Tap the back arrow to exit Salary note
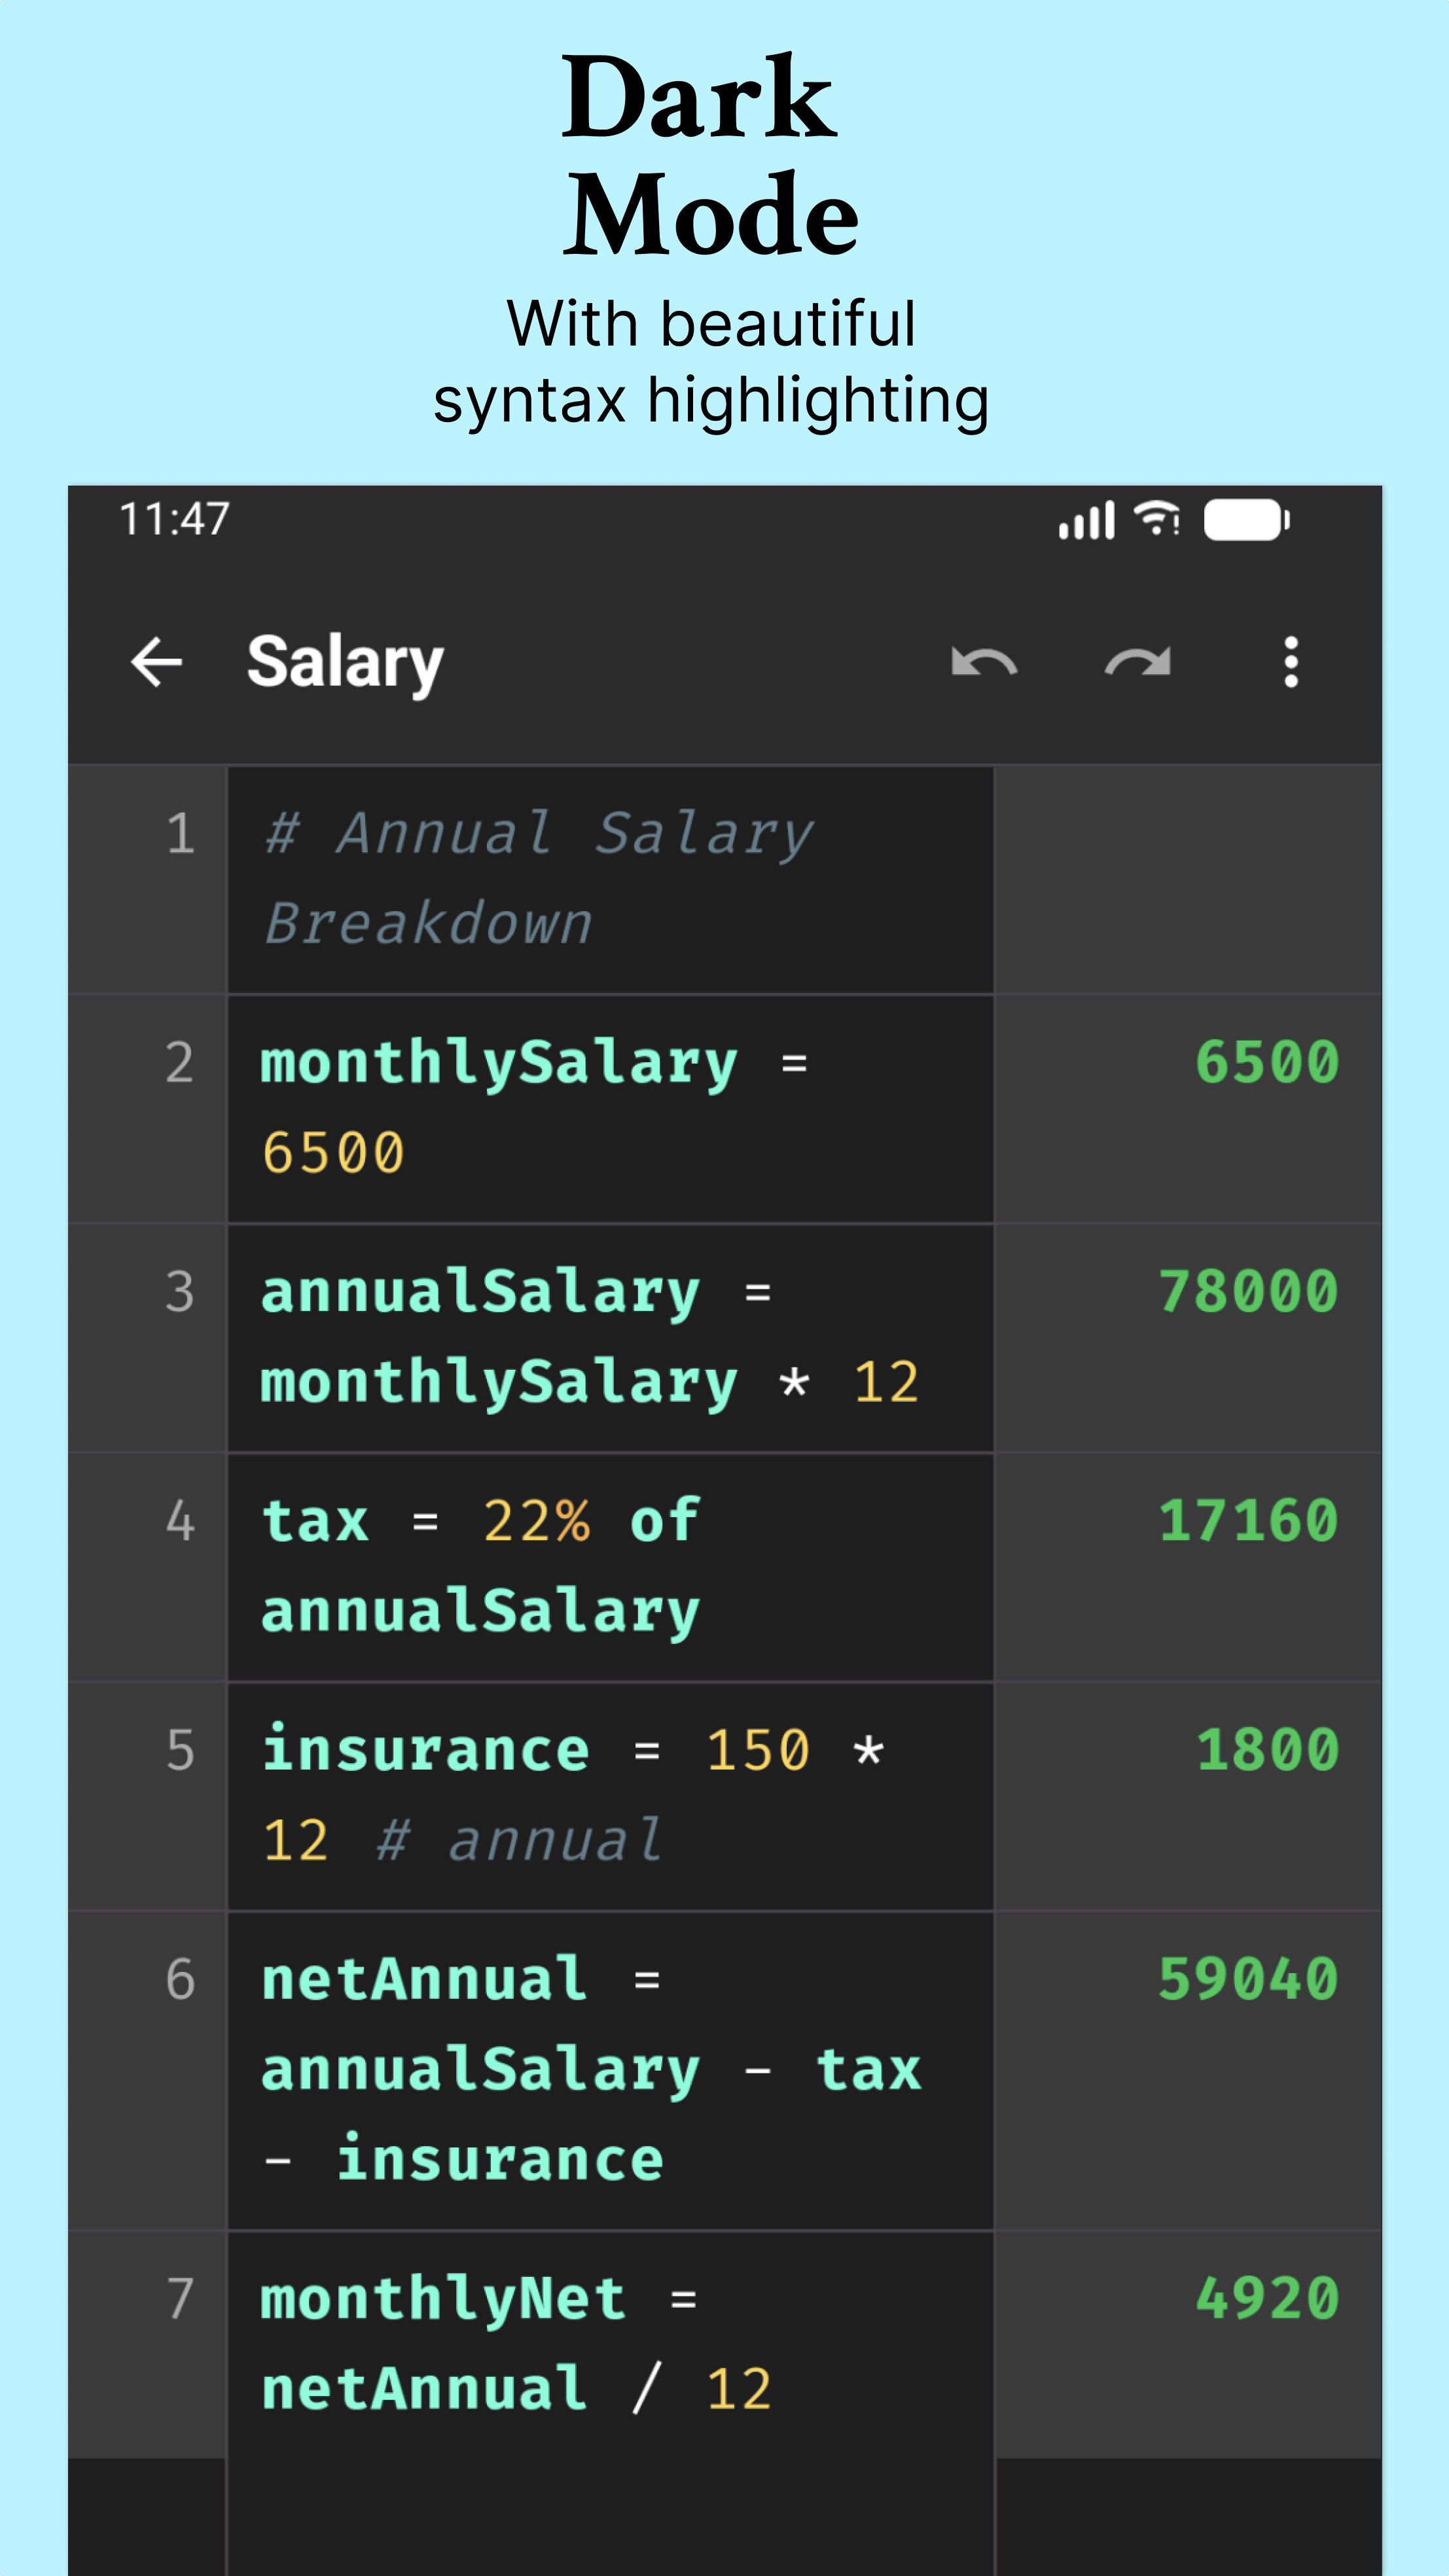 coord(157,662)
